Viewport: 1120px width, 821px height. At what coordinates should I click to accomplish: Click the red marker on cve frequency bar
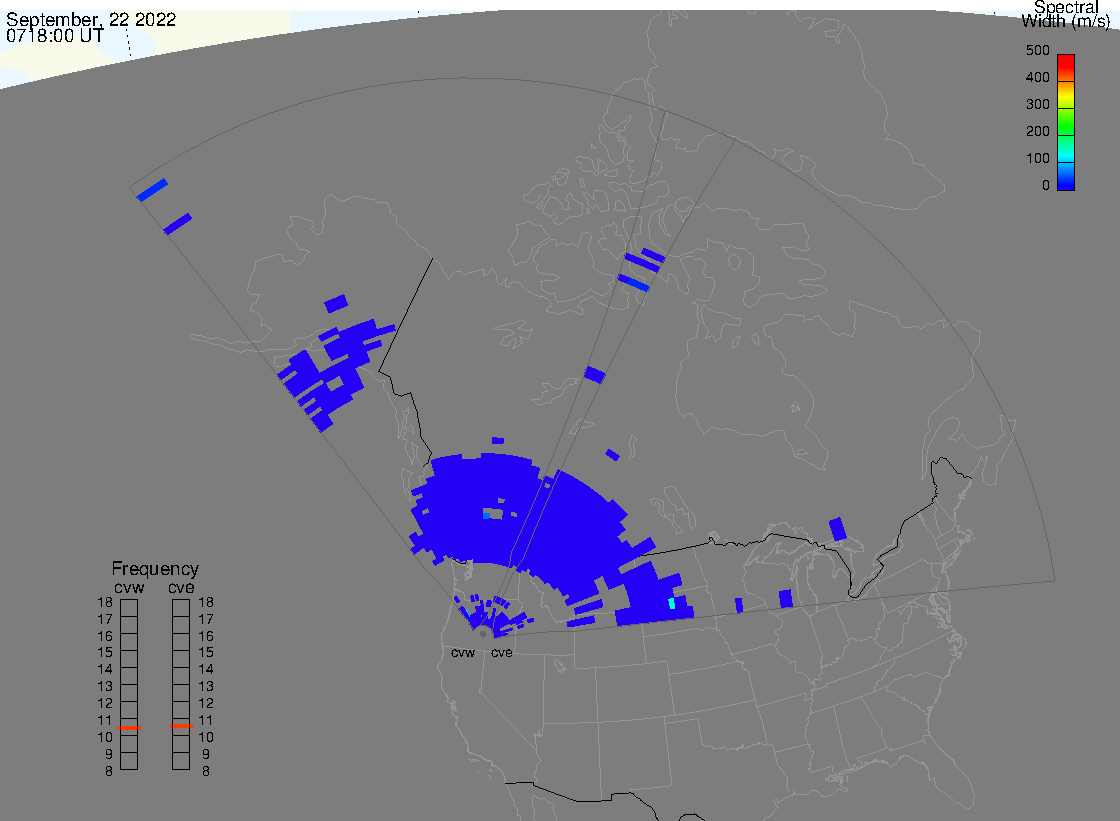pos(181,726)
